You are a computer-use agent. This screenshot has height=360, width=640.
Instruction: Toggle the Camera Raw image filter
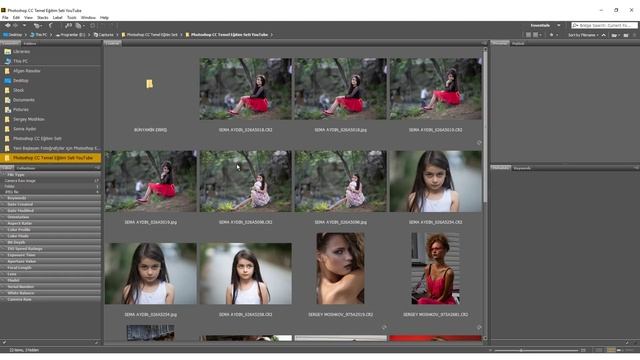click(51, 180)
